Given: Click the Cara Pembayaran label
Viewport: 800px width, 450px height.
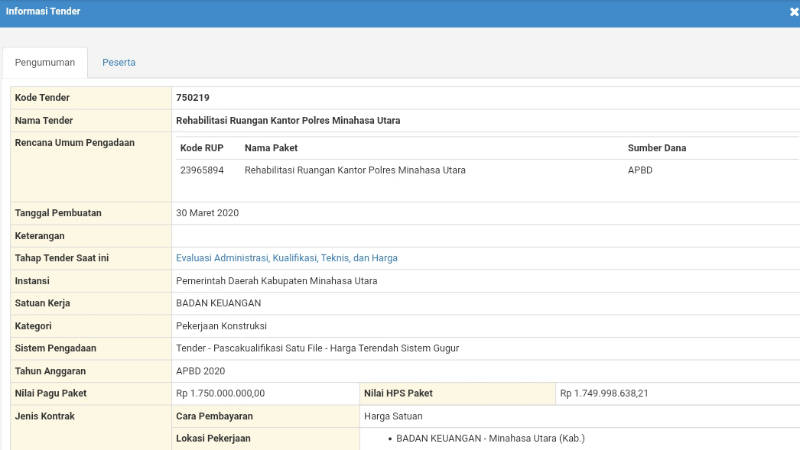Looking at the screenshot, I should click(x=214, y=416).
